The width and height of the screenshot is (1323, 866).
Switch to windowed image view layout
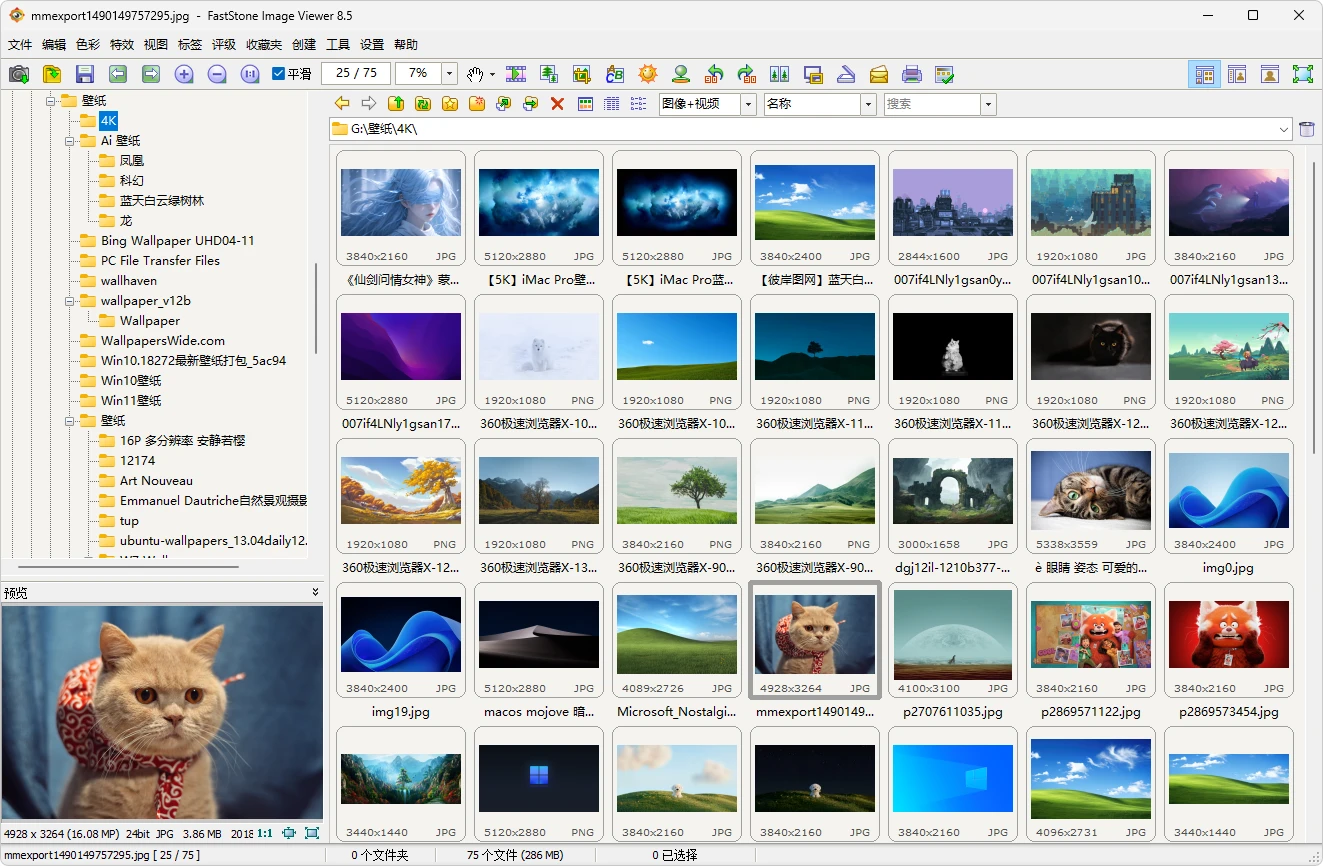[1237, 74]
